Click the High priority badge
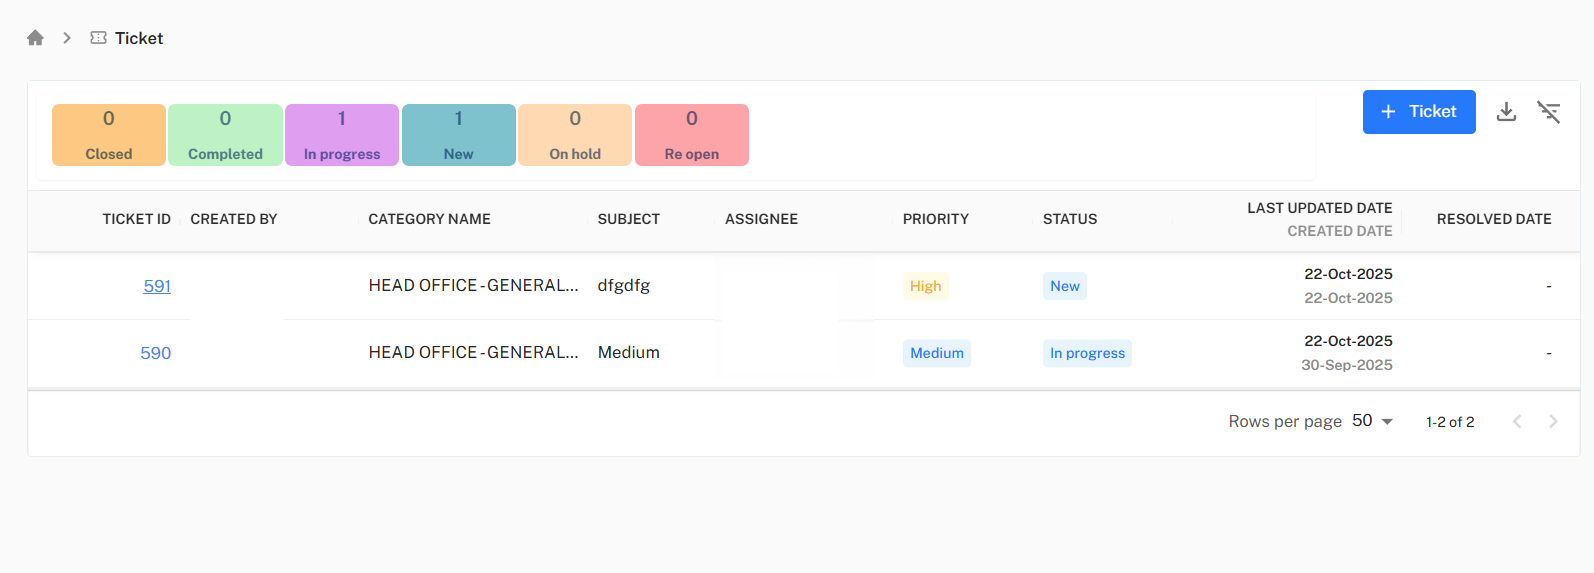The image size is (1594, 573). coord(925,286)
